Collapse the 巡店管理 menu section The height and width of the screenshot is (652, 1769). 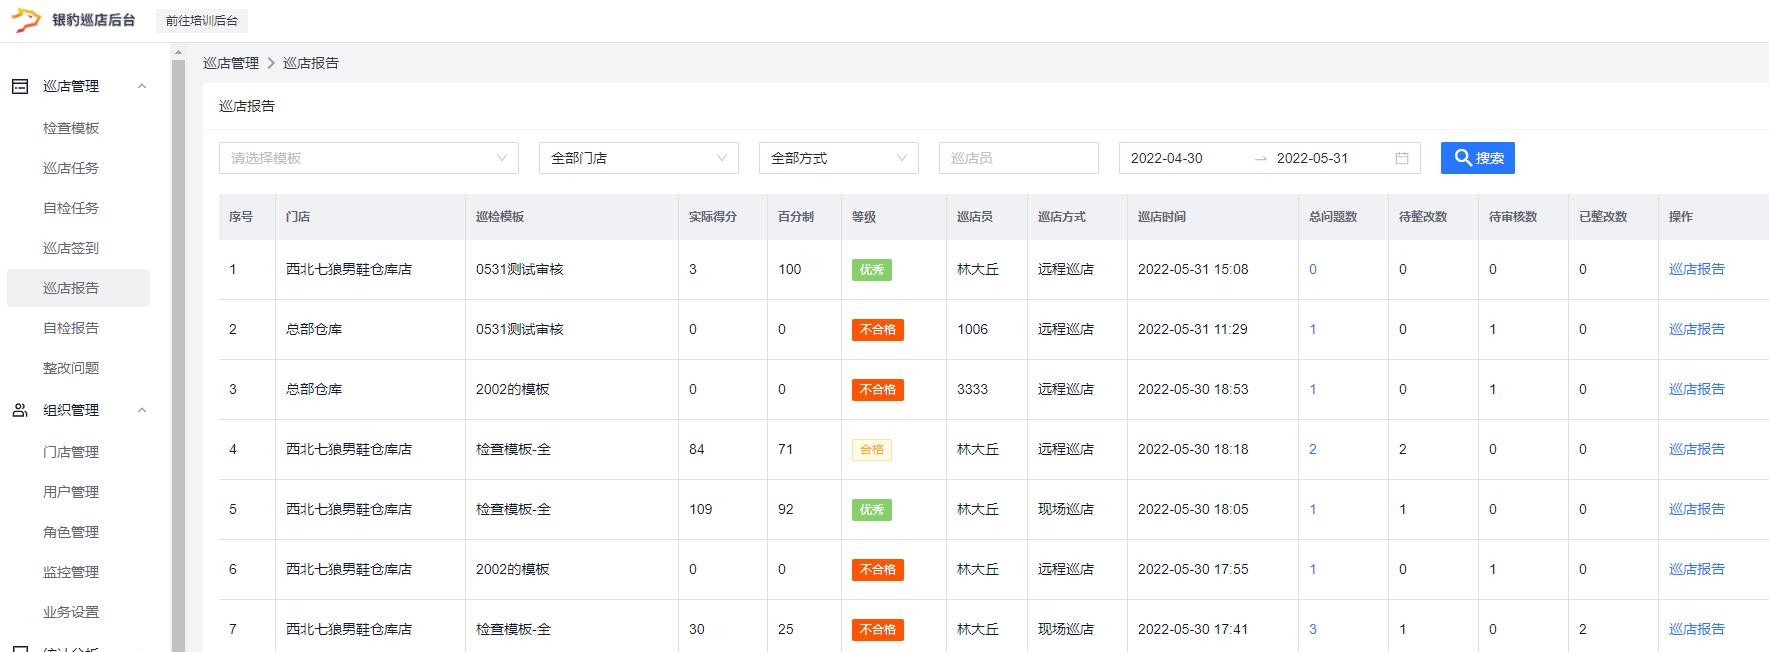tap(142, 87)
